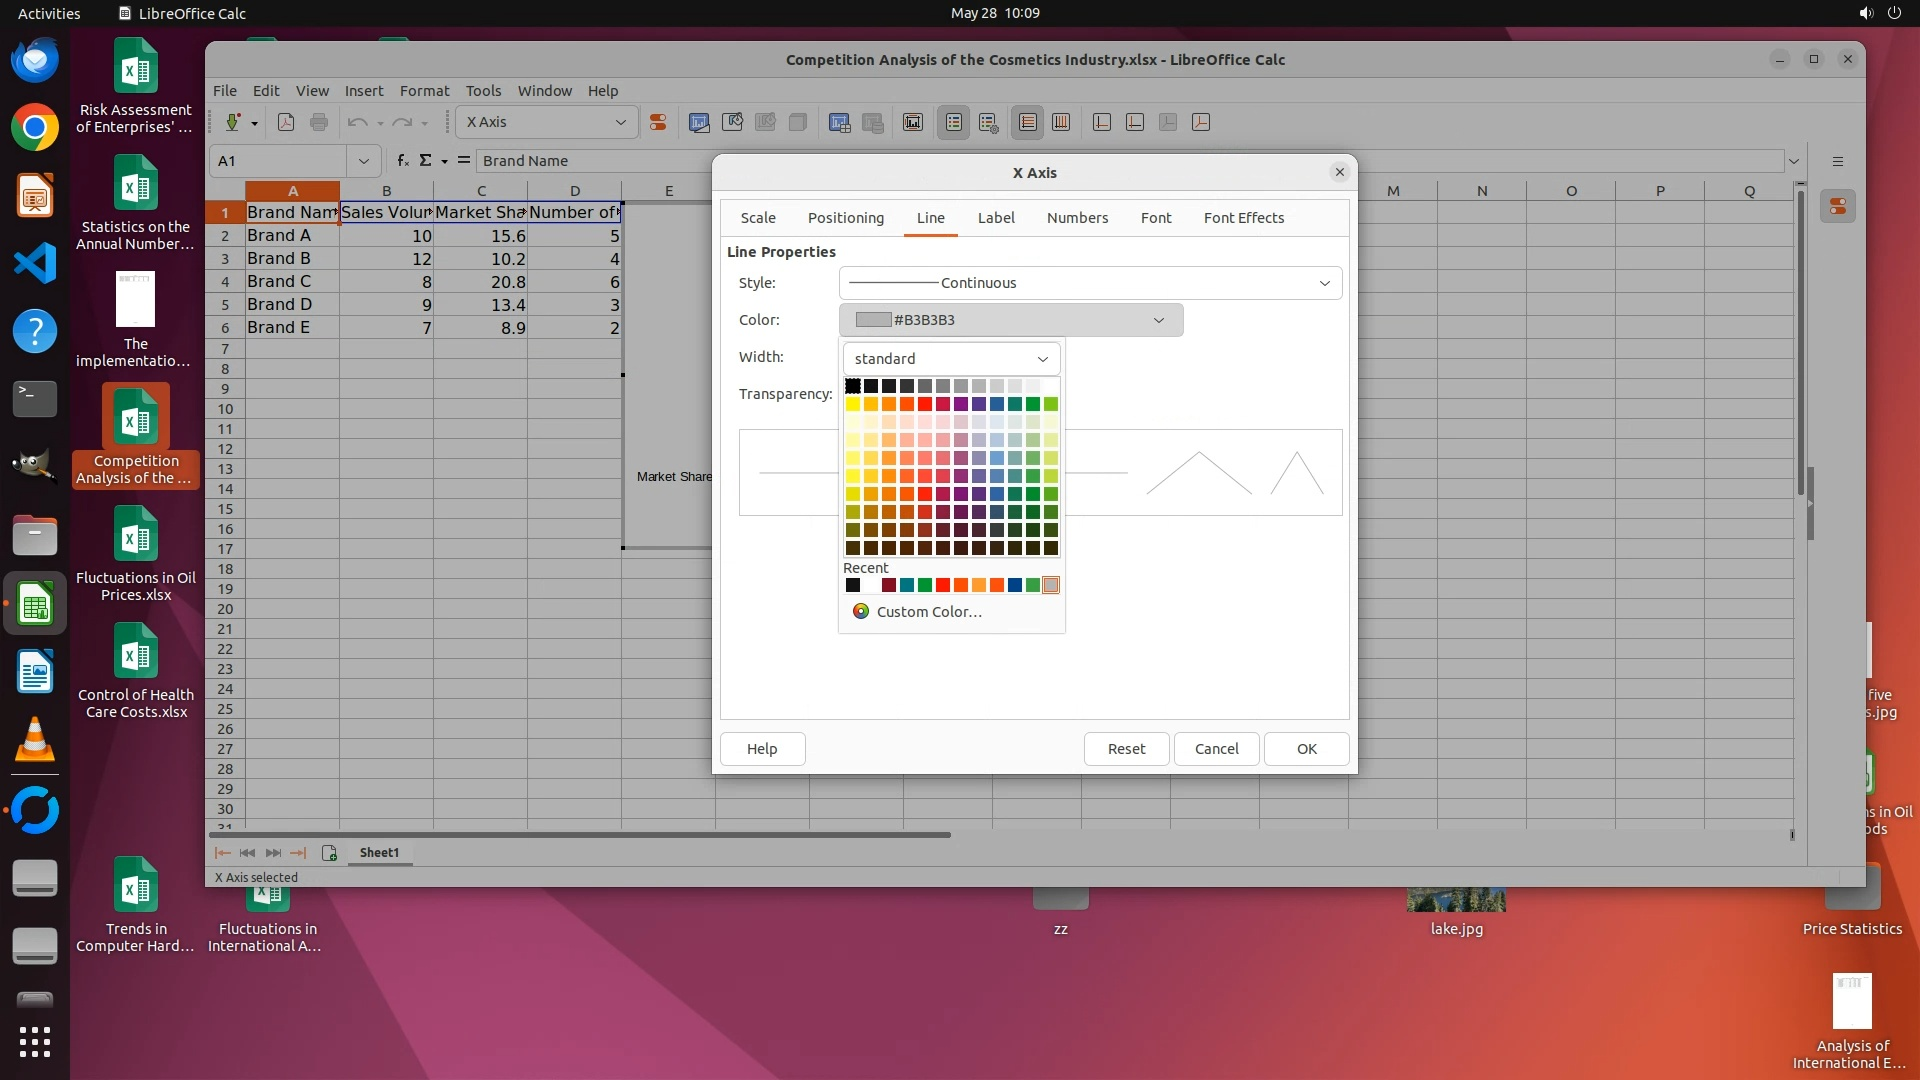Toggle Vertical Grids in chart toolbar
Screen dimensions: 1920x1080
[1061, 122]
